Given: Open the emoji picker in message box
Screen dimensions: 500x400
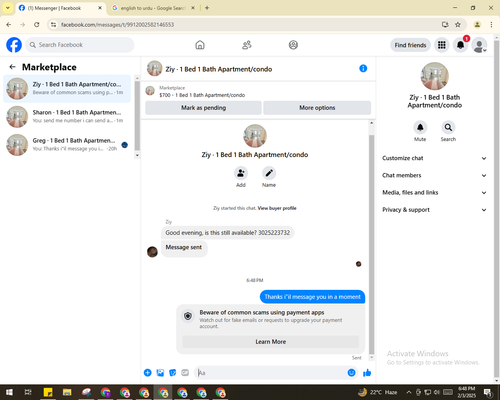Looking at the screenshot, I should point(351,373).
